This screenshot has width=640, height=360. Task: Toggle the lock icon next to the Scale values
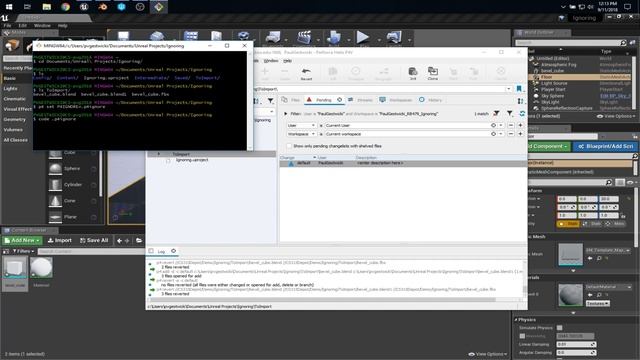[x=622, y=216]
